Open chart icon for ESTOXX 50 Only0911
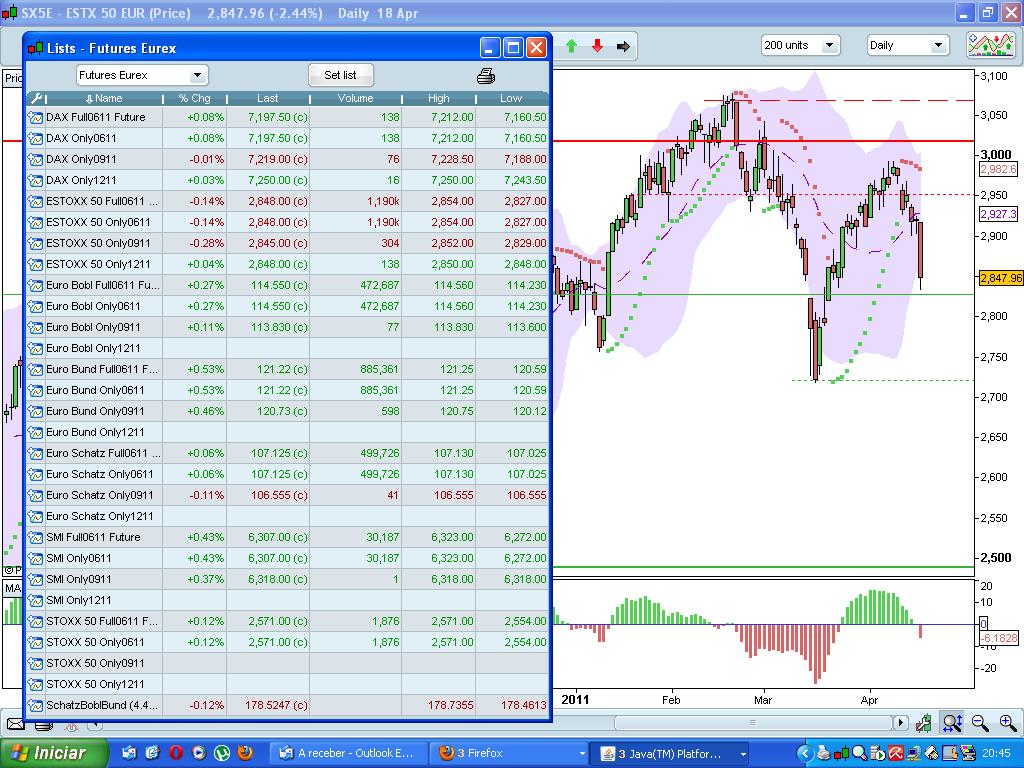The height and width of the screenshot is (768, 1024). pyautogui.click(x=35, y=243)
